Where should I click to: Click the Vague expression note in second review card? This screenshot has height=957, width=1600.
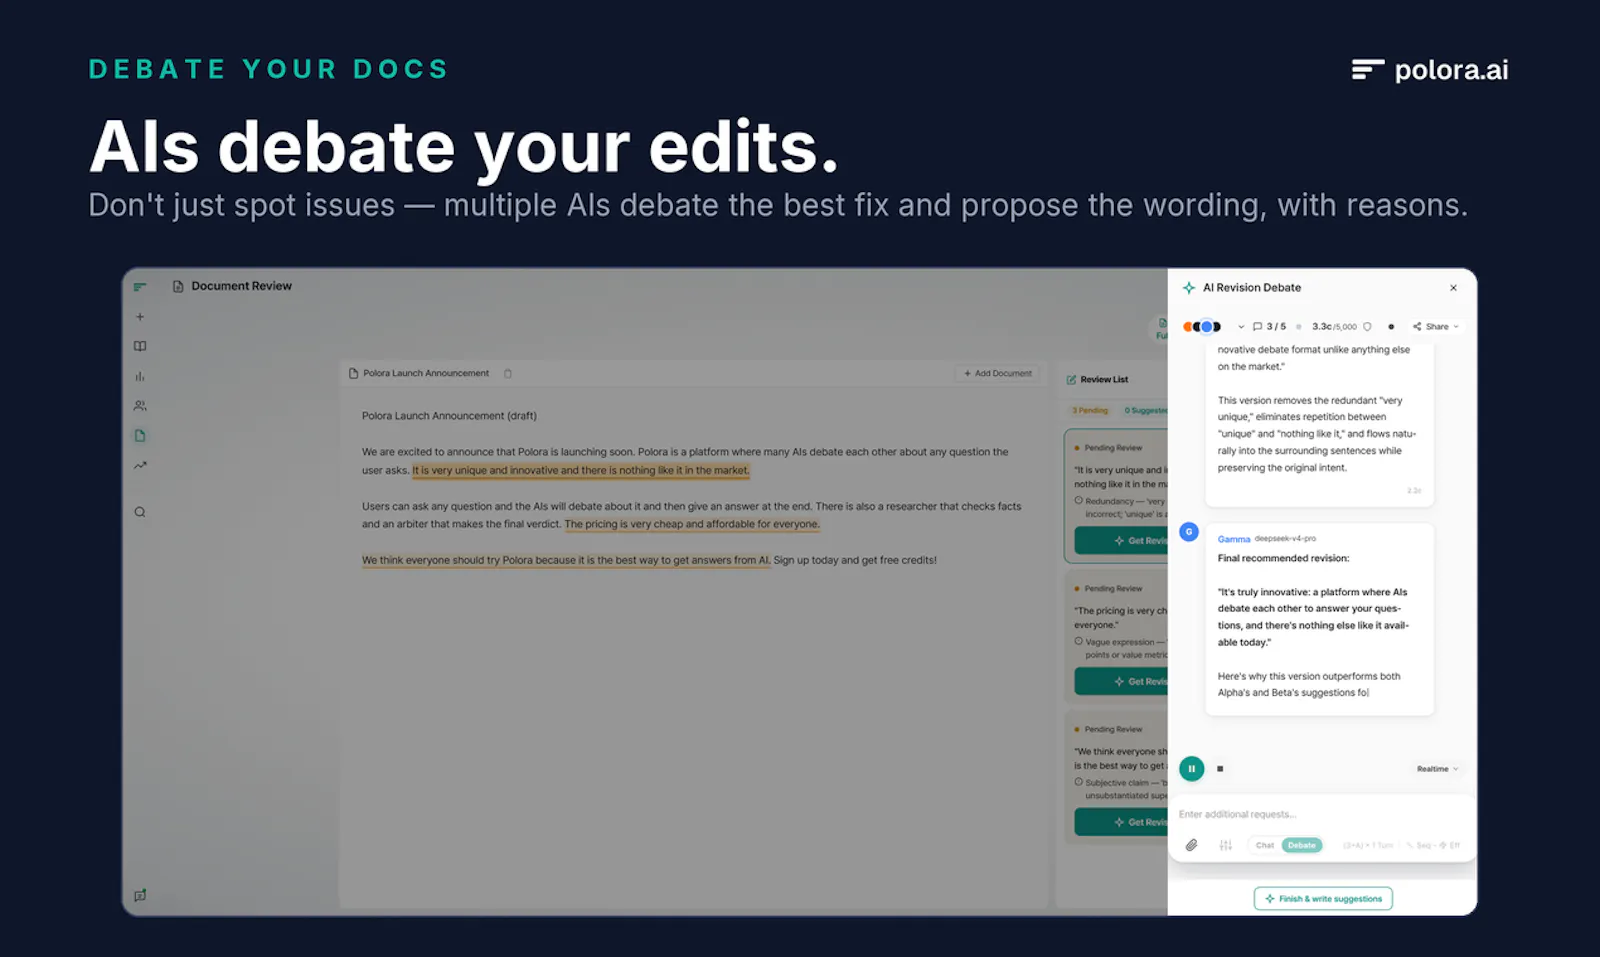(1121, 649)
